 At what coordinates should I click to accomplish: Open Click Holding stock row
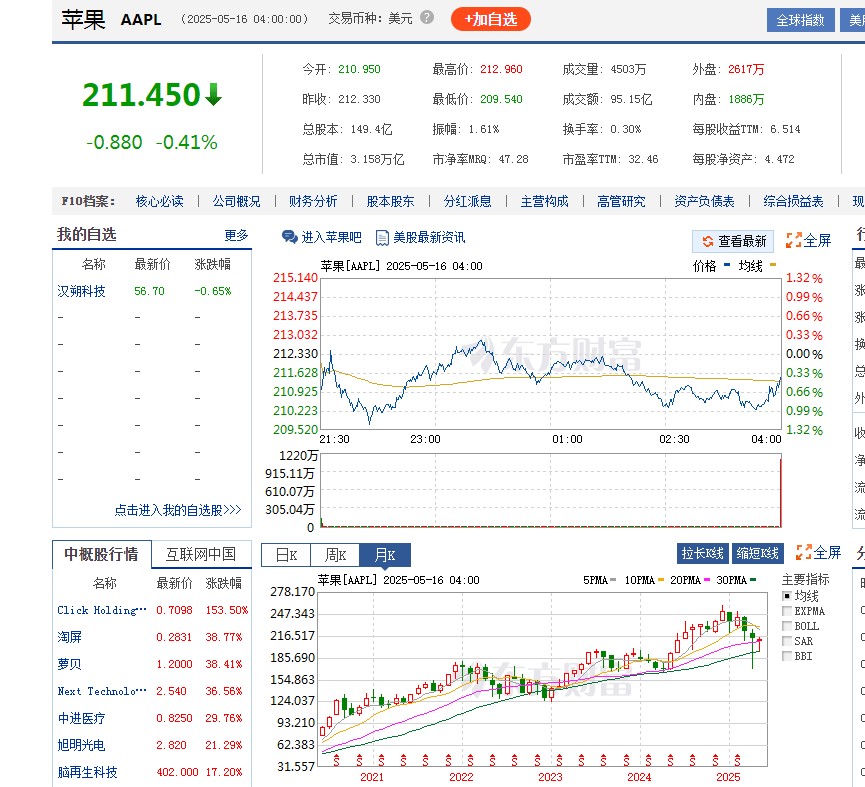point(152,610)
